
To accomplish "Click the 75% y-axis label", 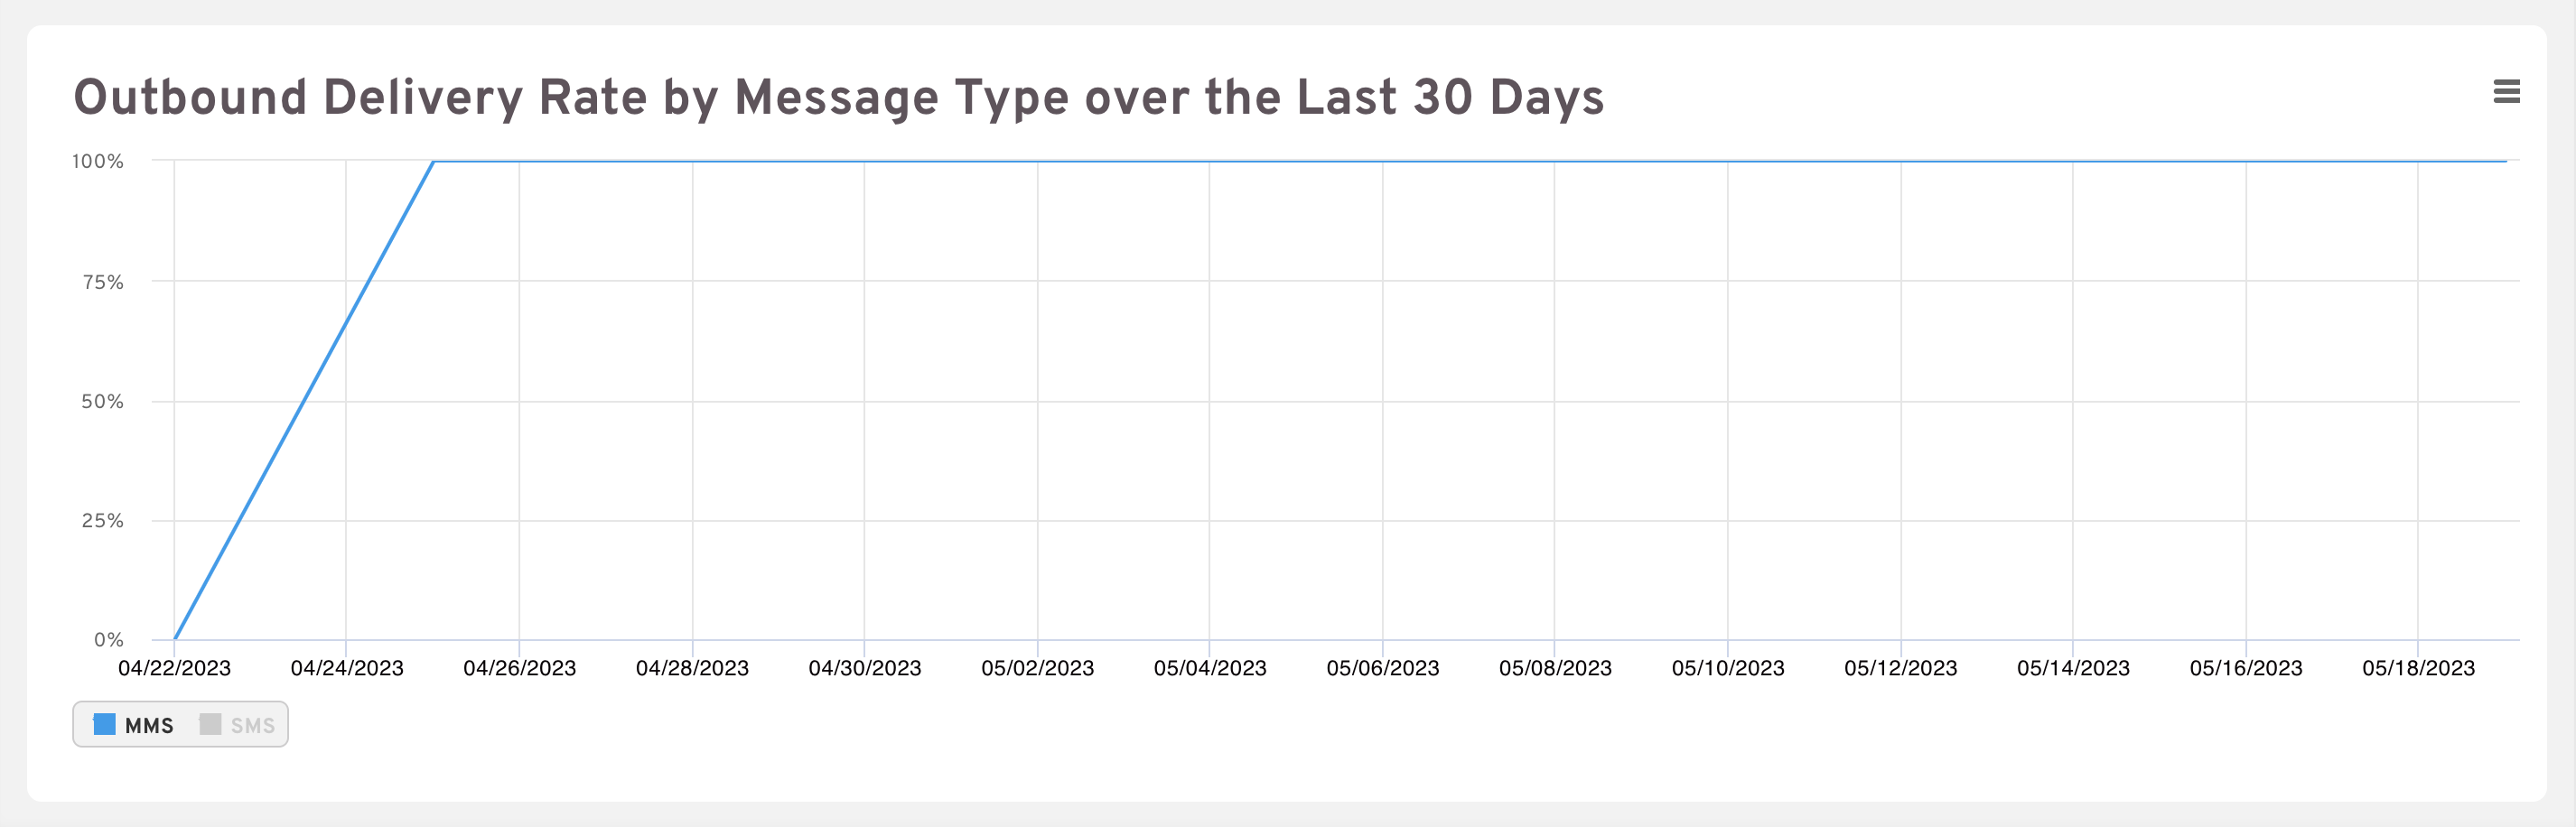I will click(102, 282).
